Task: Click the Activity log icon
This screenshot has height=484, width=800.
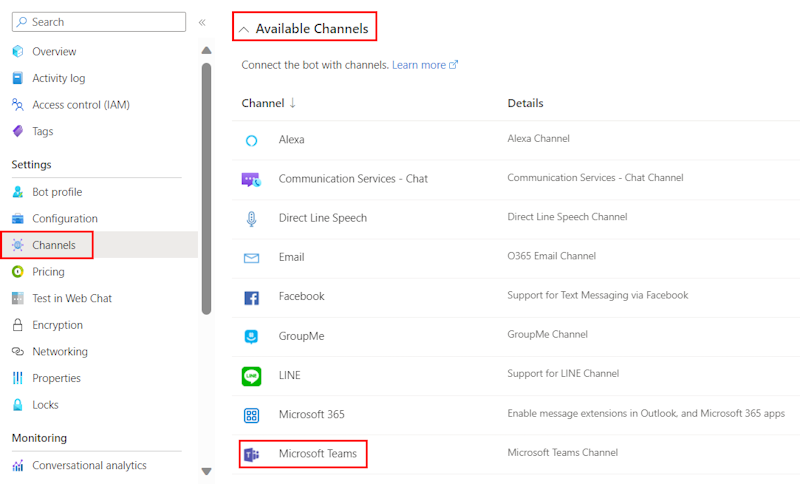Action: click(18, 78)
